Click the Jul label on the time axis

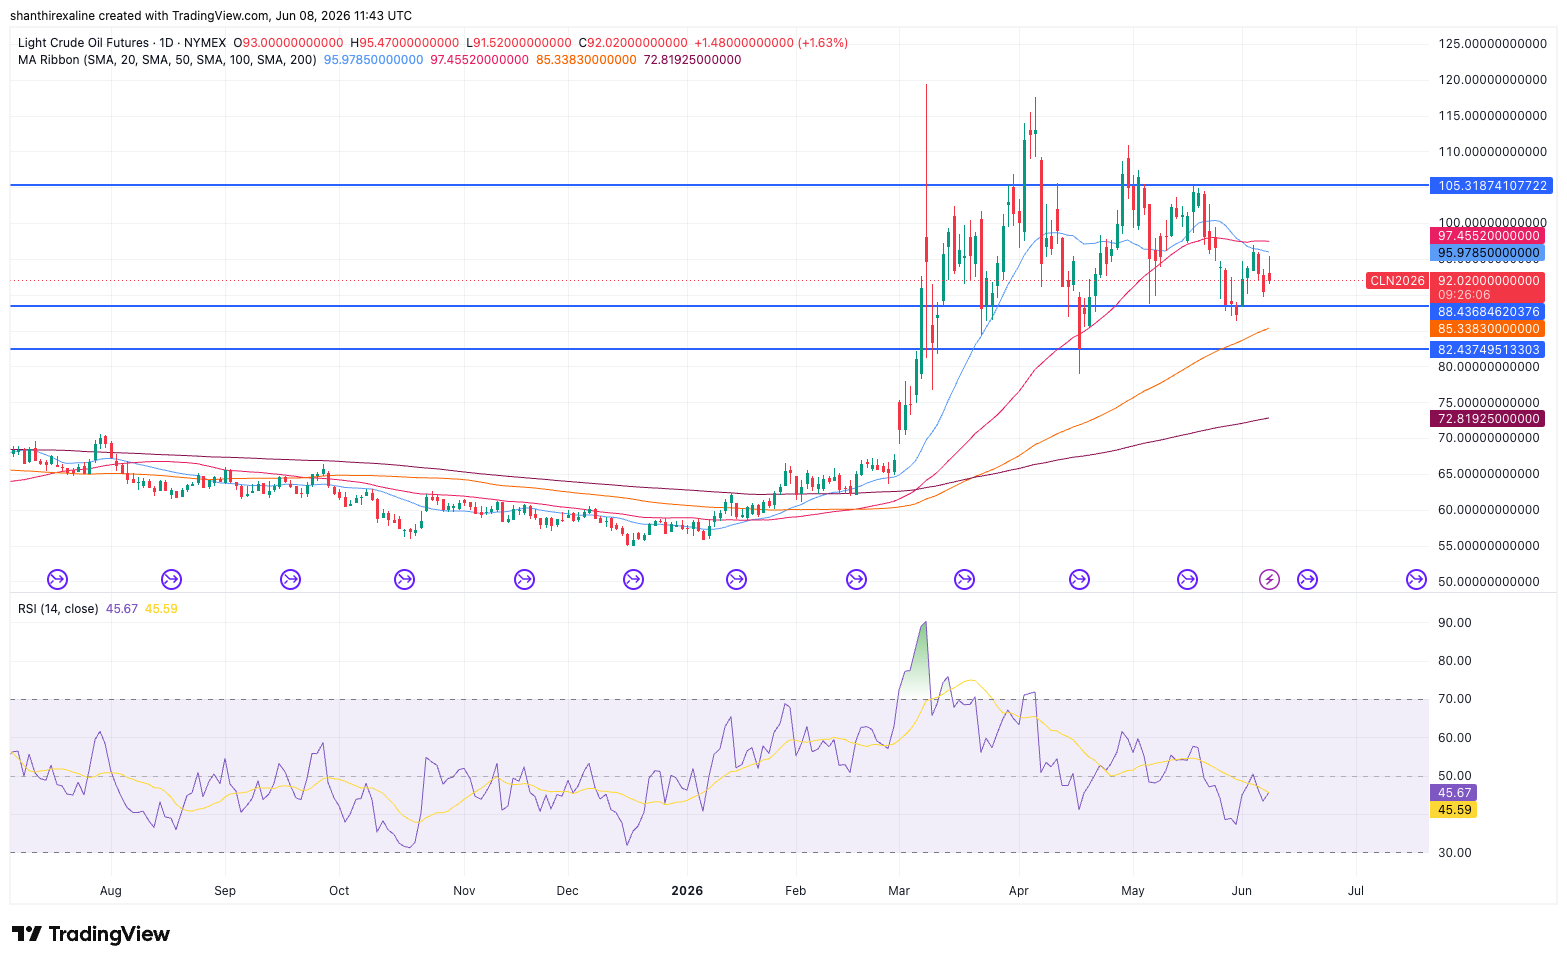point(1356,891)
